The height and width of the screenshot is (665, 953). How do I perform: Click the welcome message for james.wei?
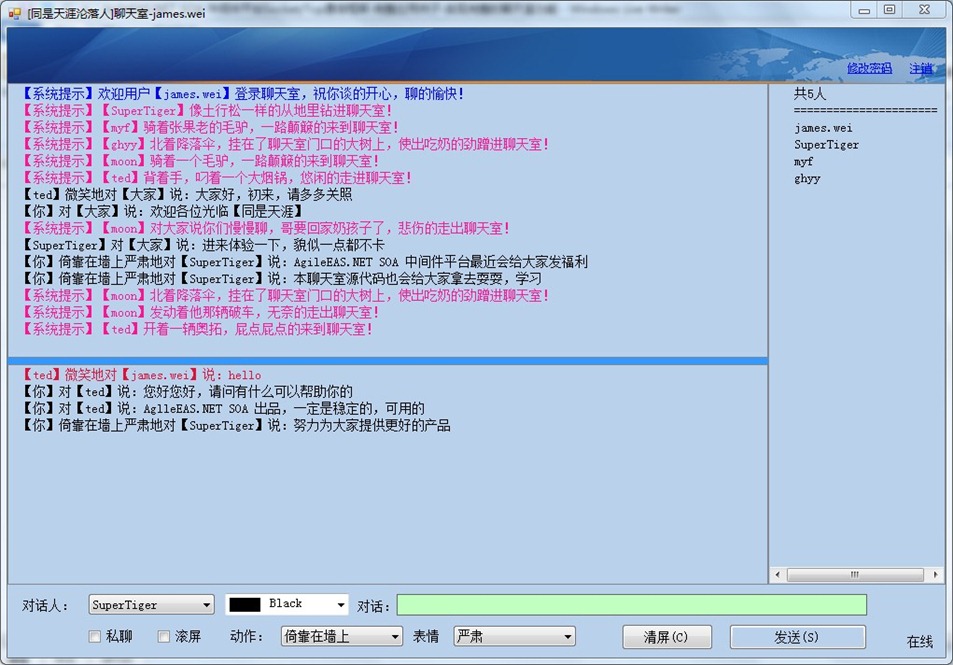(x=243, y=94)
